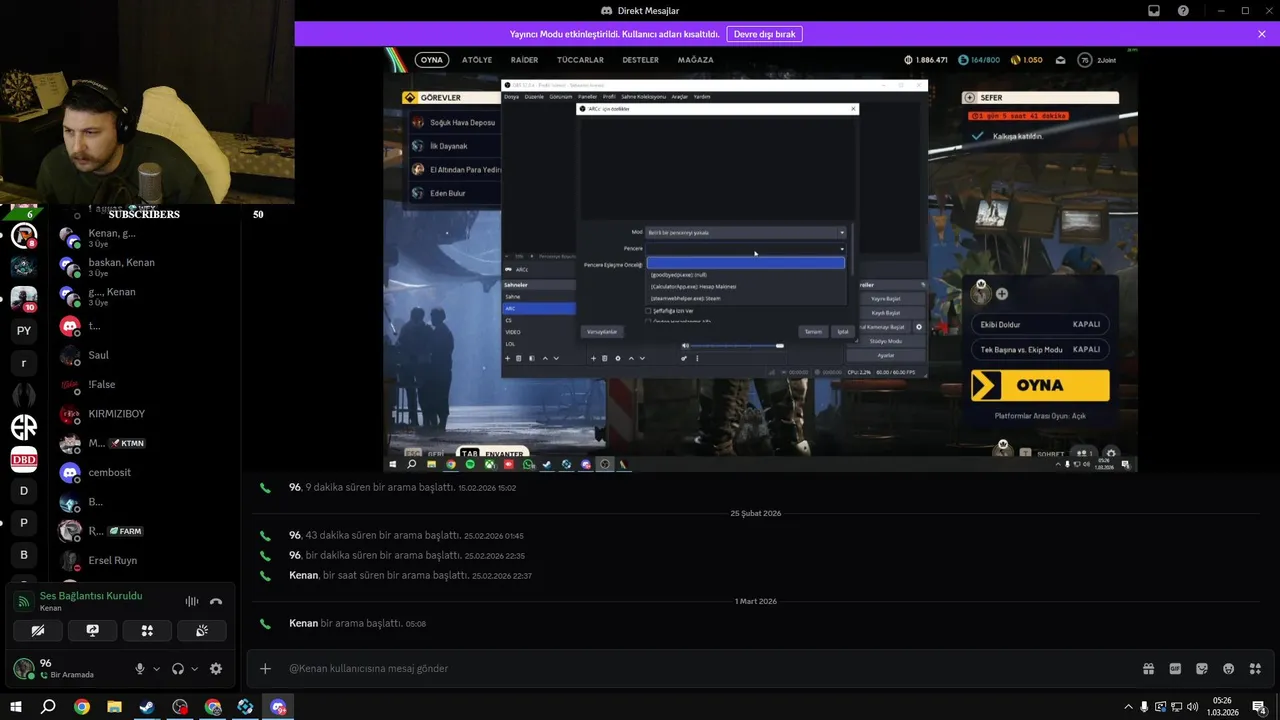Dismiss the streamer mode purple banner
Viewport: 1280px width, 720px height.
(1262, 34)
